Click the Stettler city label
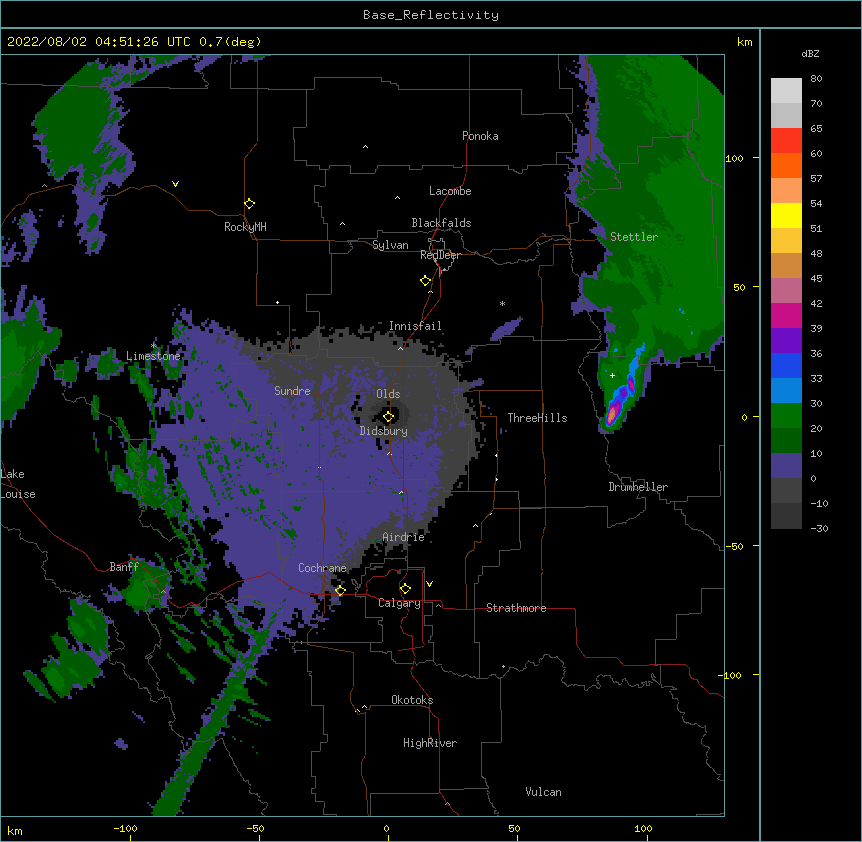Screen dimensions: 862x842 tap(634, 237)
